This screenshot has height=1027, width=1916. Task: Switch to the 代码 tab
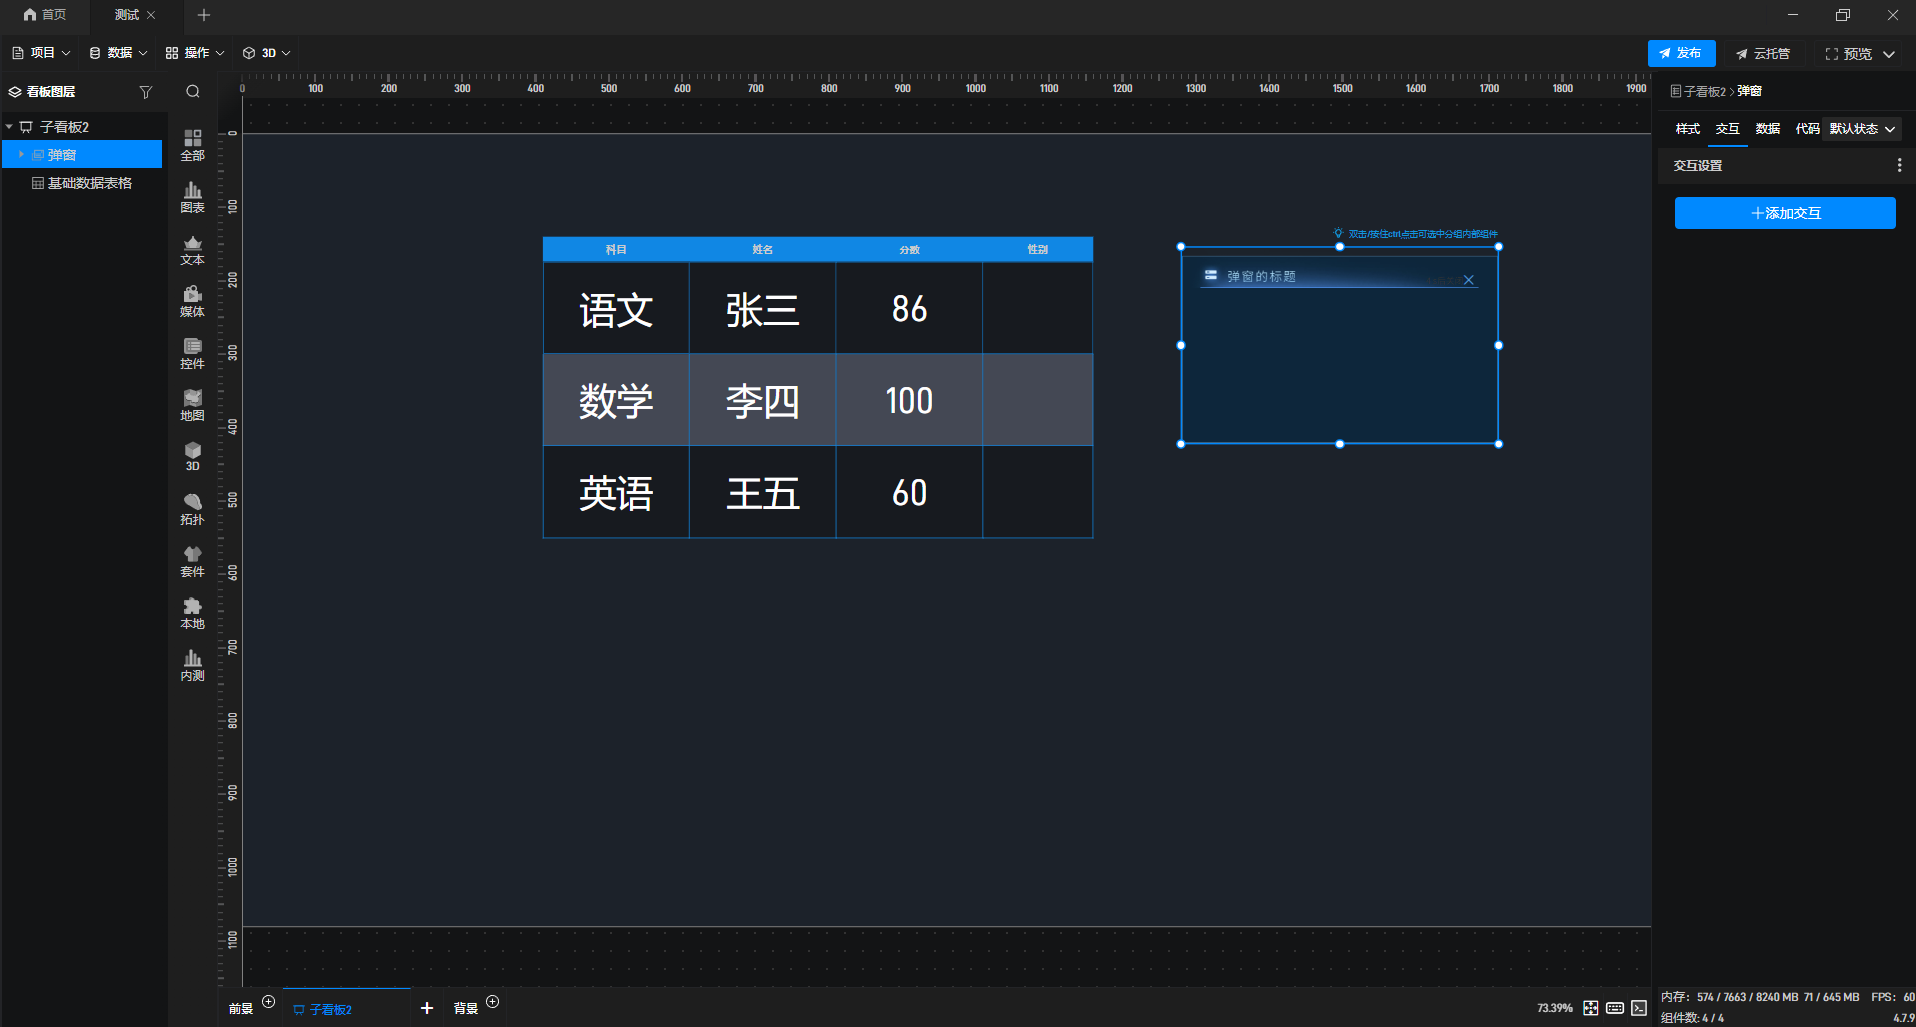(1807, 129)
